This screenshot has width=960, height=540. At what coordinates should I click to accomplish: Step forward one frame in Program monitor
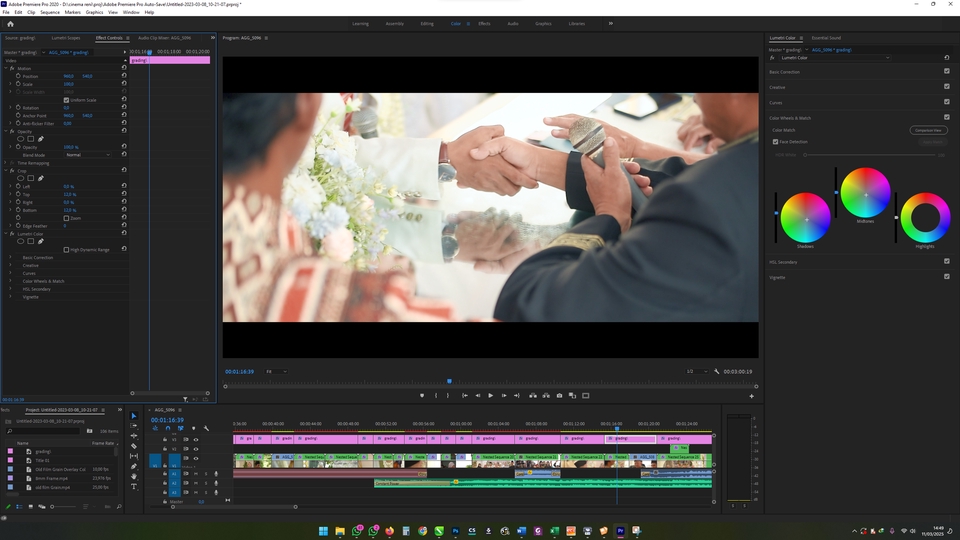click(x=504, y=396)
